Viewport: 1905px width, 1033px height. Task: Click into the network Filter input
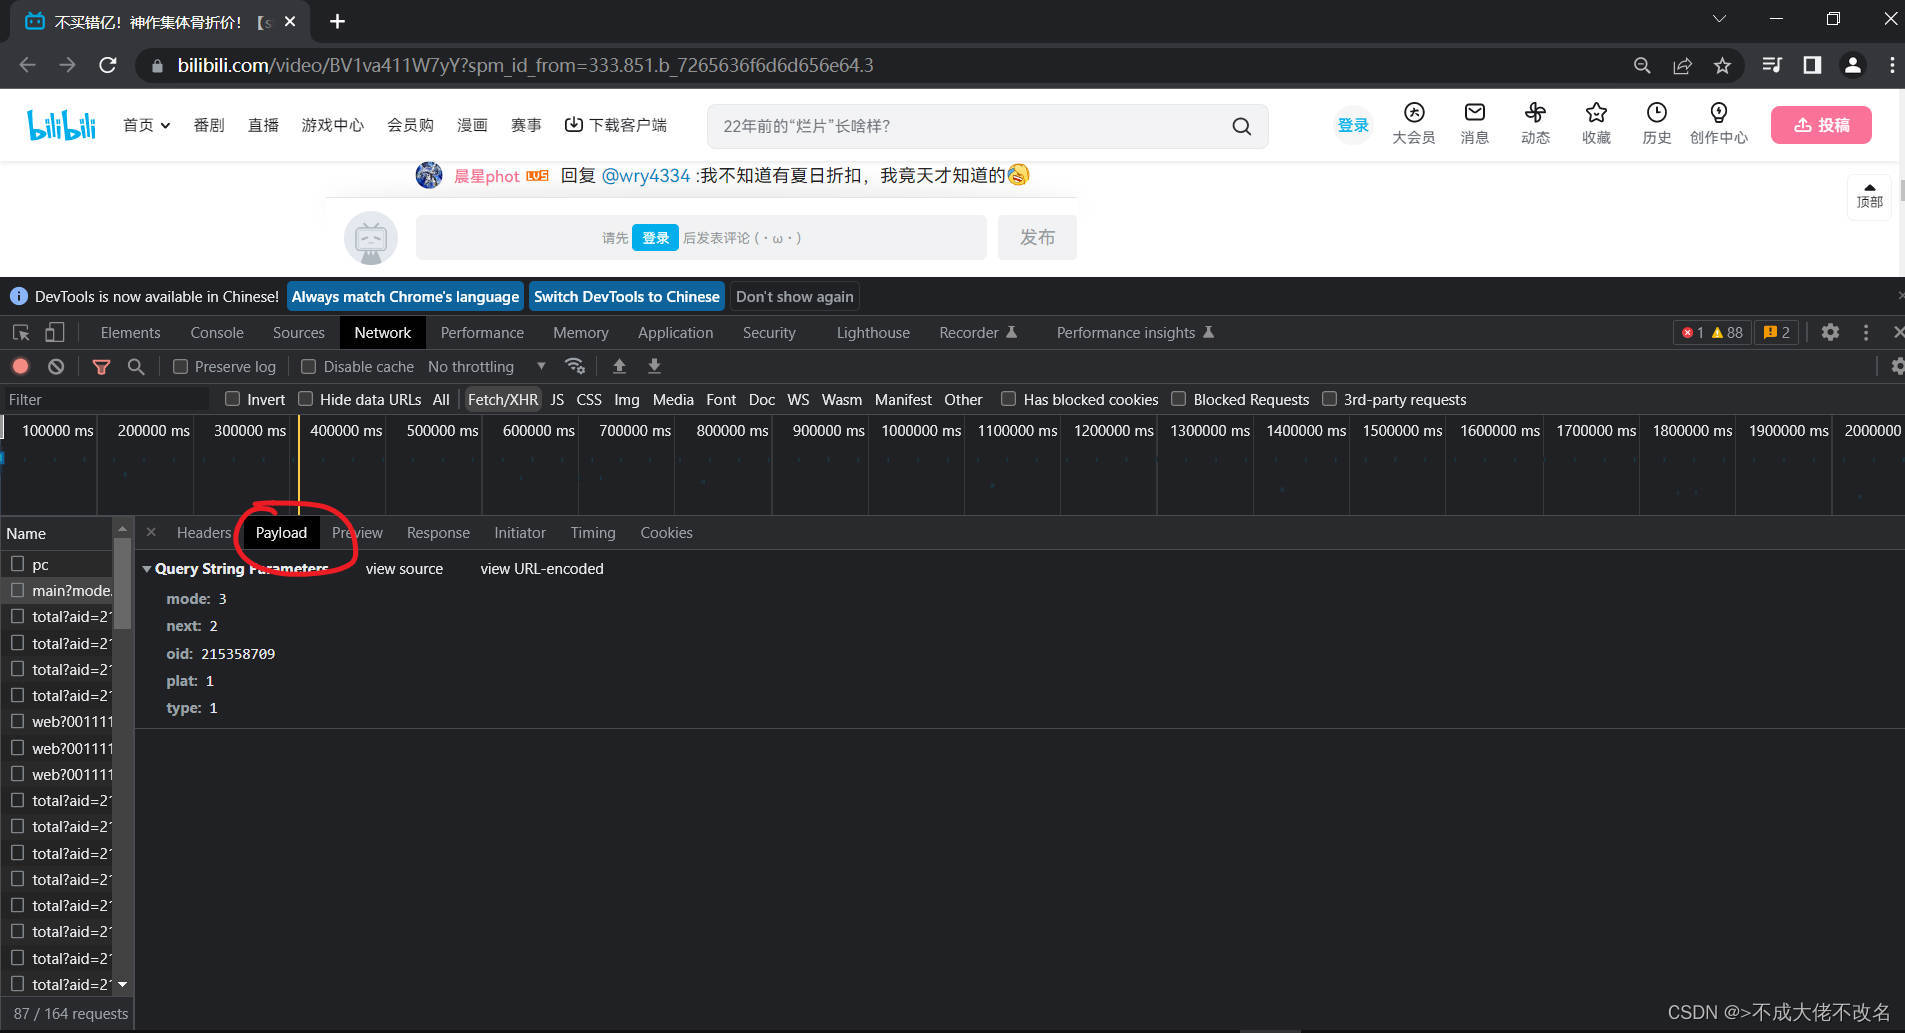pyautogui.click(x=105, y=399)
